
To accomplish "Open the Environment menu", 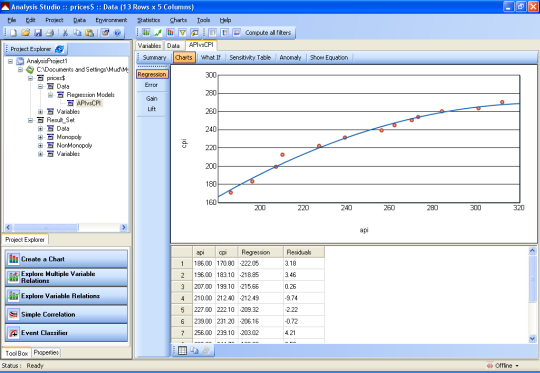I will point(111,20).
